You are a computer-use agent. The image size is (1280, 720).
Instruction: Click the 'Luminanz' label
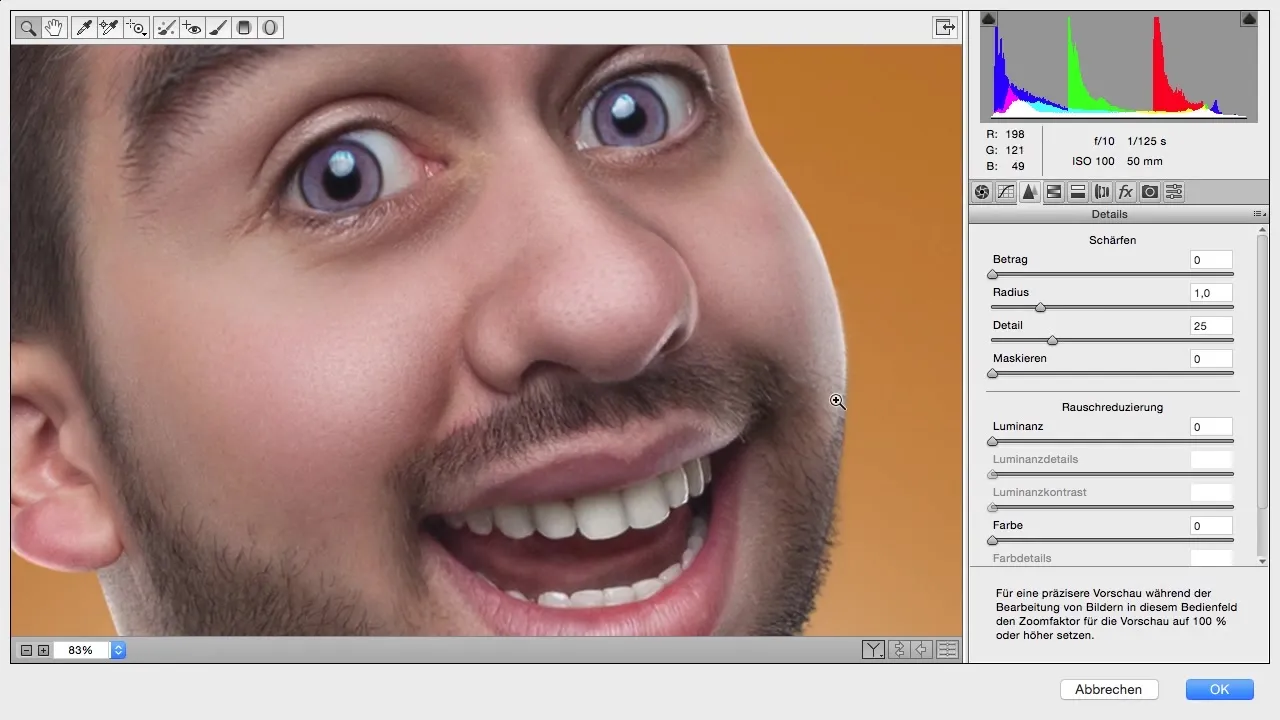coord(1016,426)
